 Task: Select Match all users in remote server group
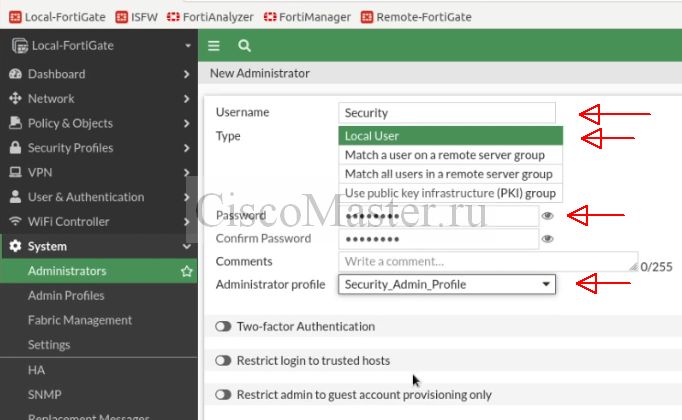[x=450, y=174]
